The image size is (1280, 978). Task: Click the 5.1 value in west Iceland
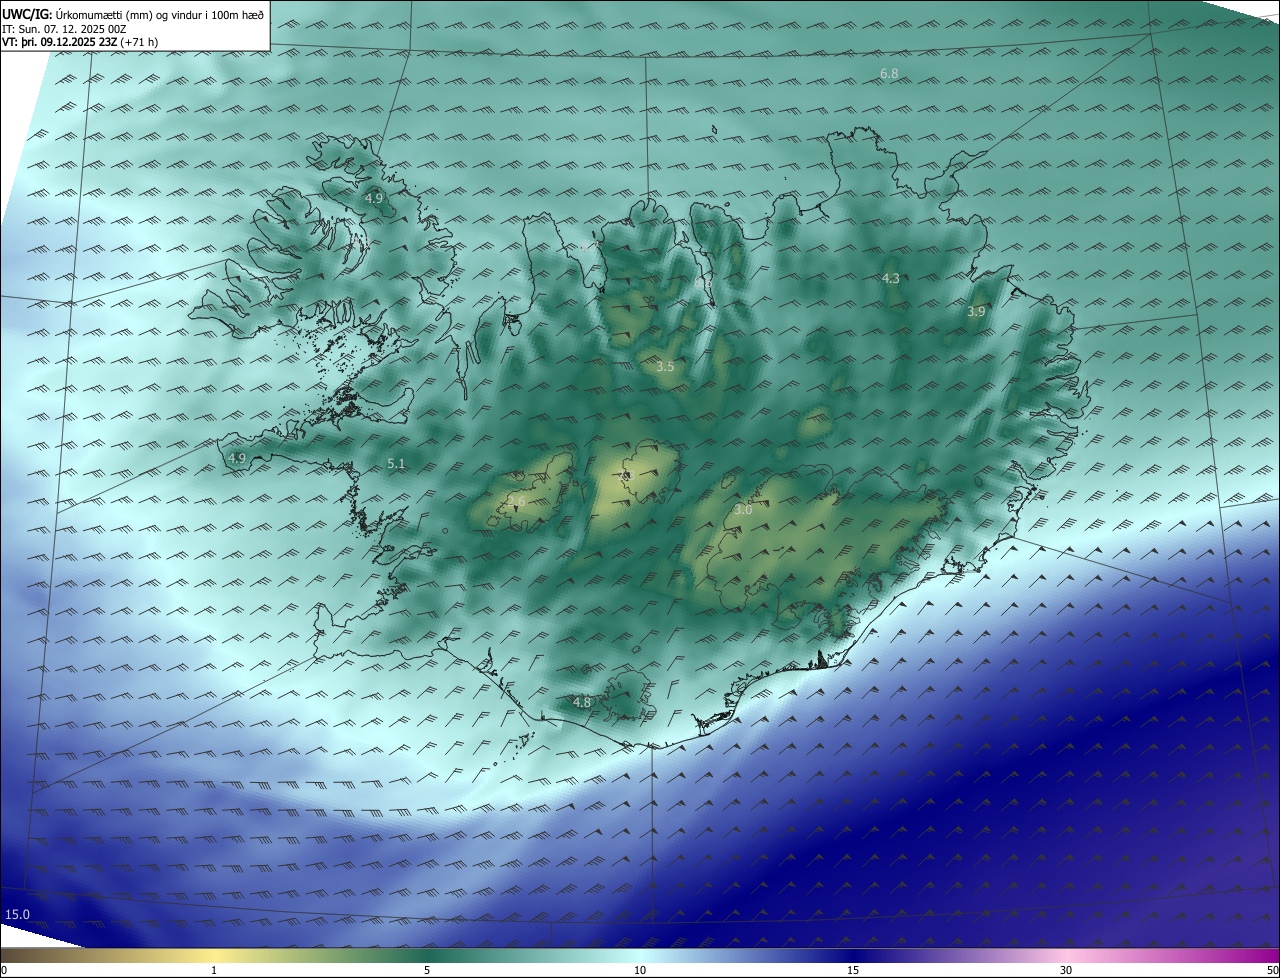[396, 463]
